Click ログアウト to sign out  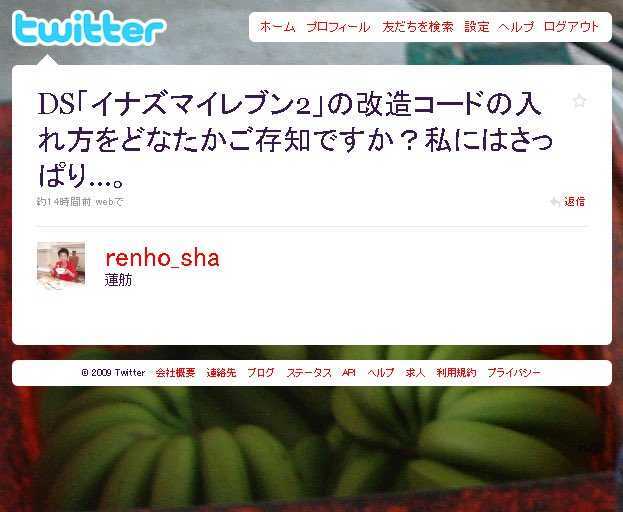(x=571, y=27)
